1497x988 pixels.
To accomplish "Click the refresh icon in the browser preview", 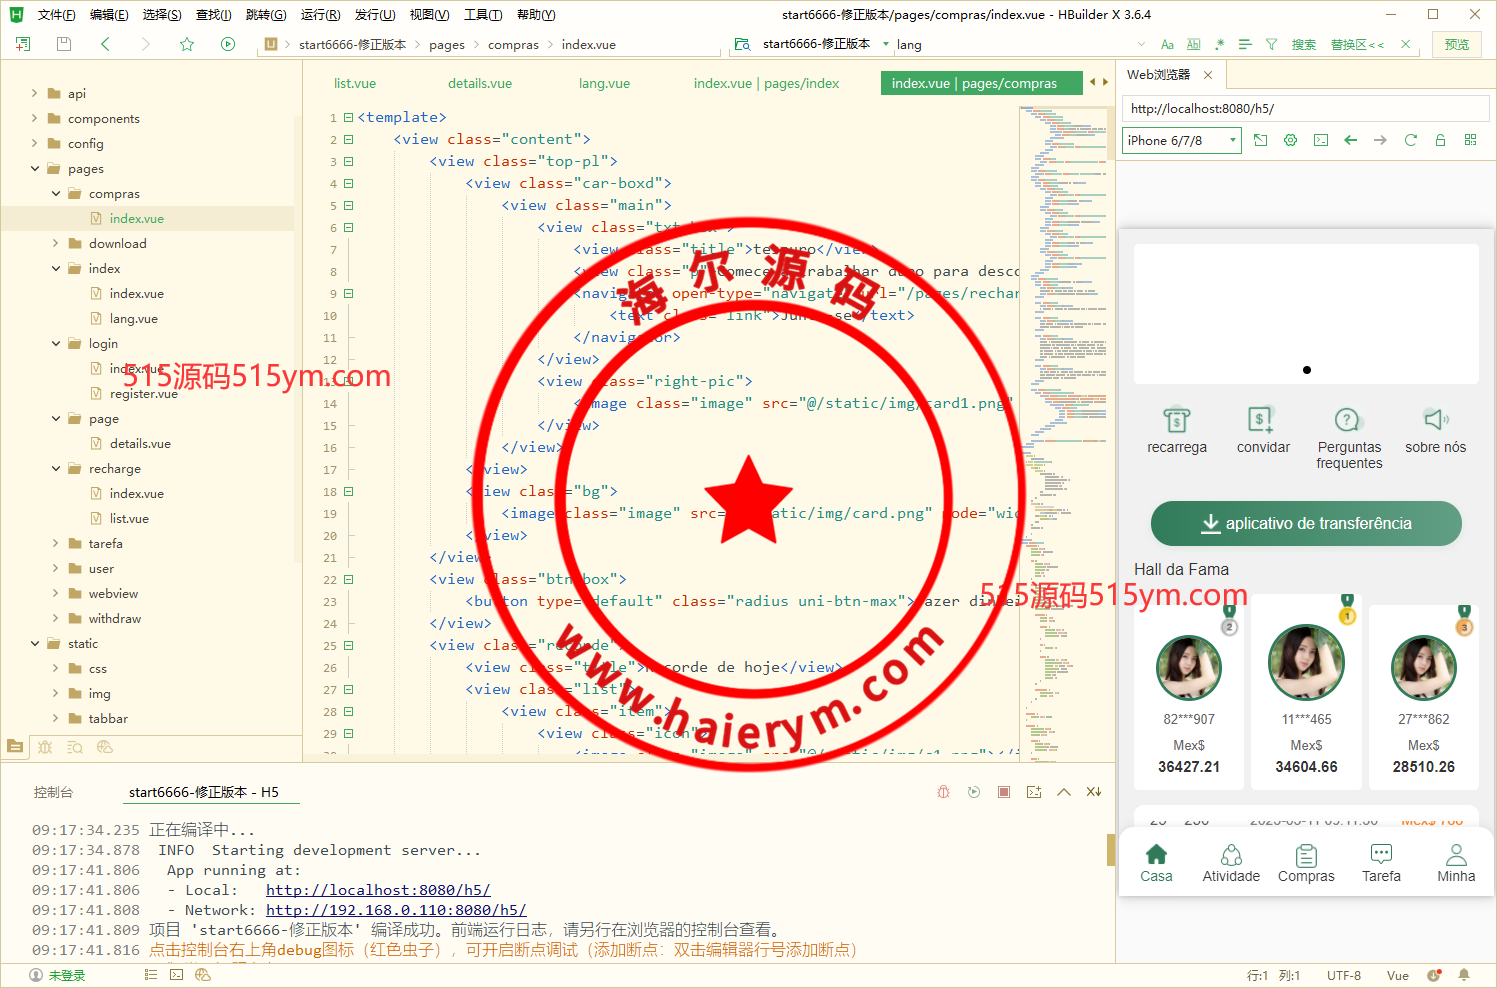I will [1410, 140].
